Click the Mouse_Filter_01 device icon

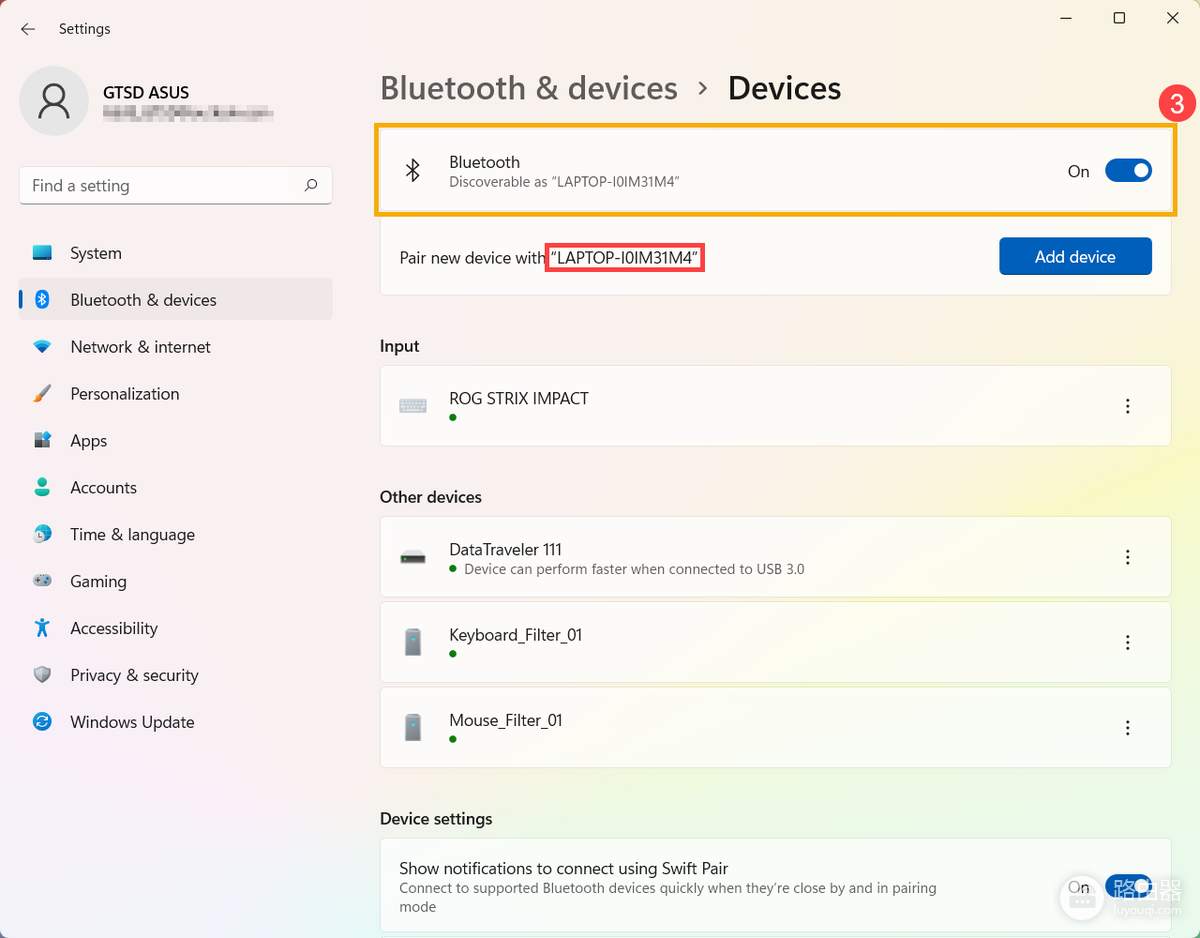(x=413, y=728)
